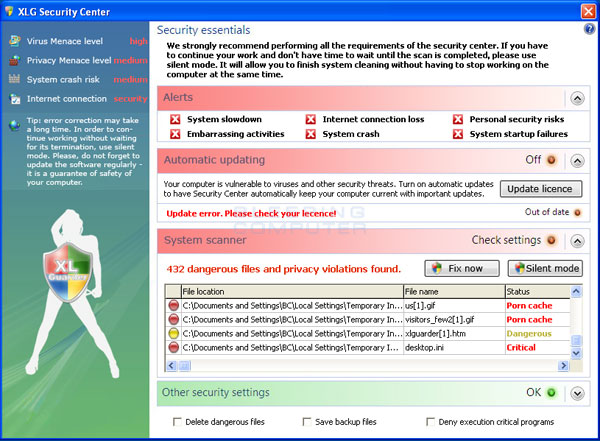Enable Save backup files checkbox
The width and height of the screenshot is (600, 441).
point(307,422)
